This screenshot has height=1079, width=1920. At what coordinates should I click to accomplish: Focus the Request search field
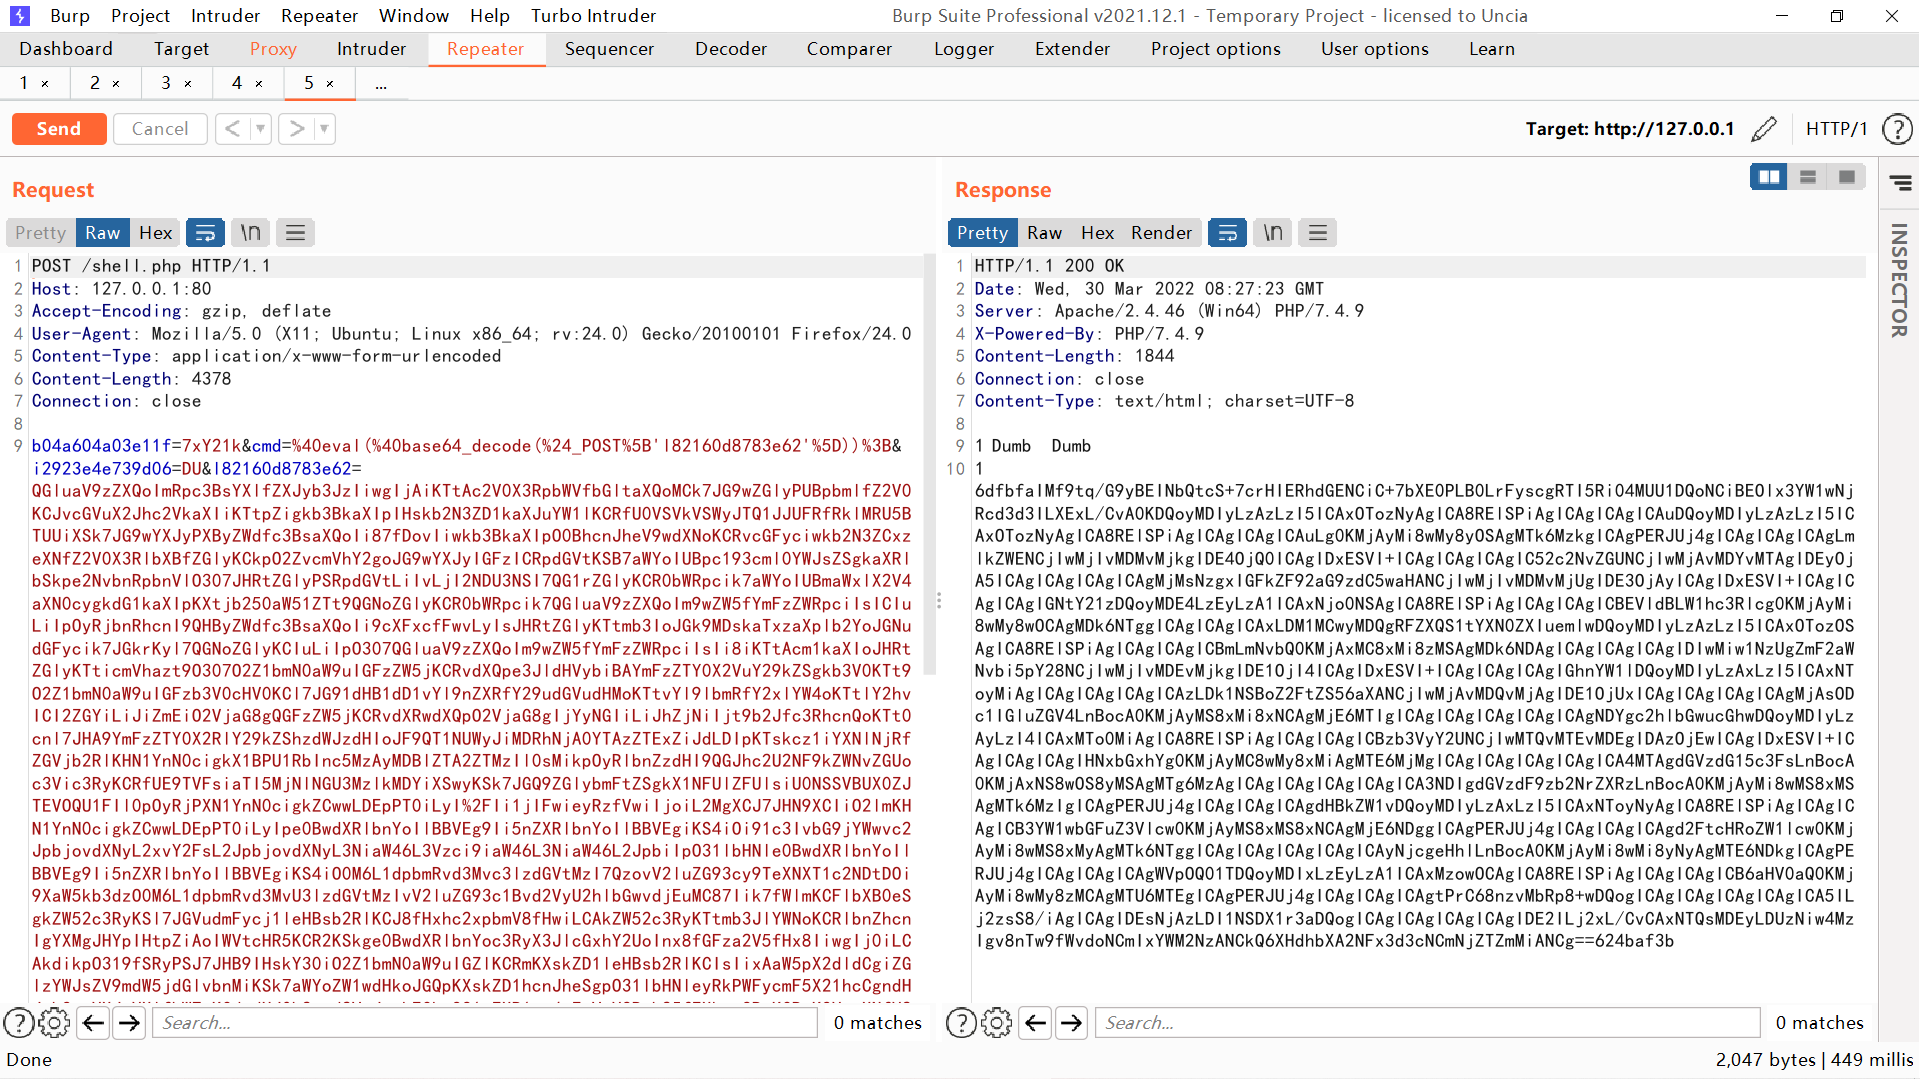click(x=485, y=1023)
